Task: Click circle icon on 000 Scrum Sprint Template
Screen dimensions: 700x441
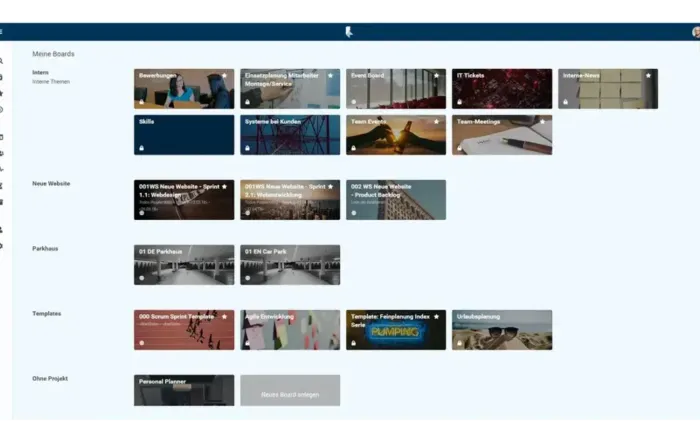Action: 142,343
